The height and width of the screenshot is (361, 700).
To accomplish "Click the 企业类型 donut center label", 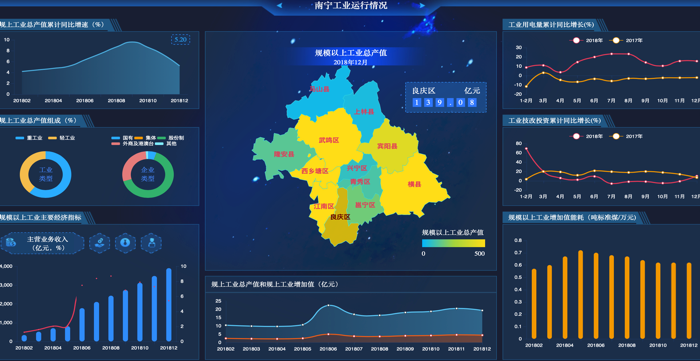I will (x=148, y=174).
